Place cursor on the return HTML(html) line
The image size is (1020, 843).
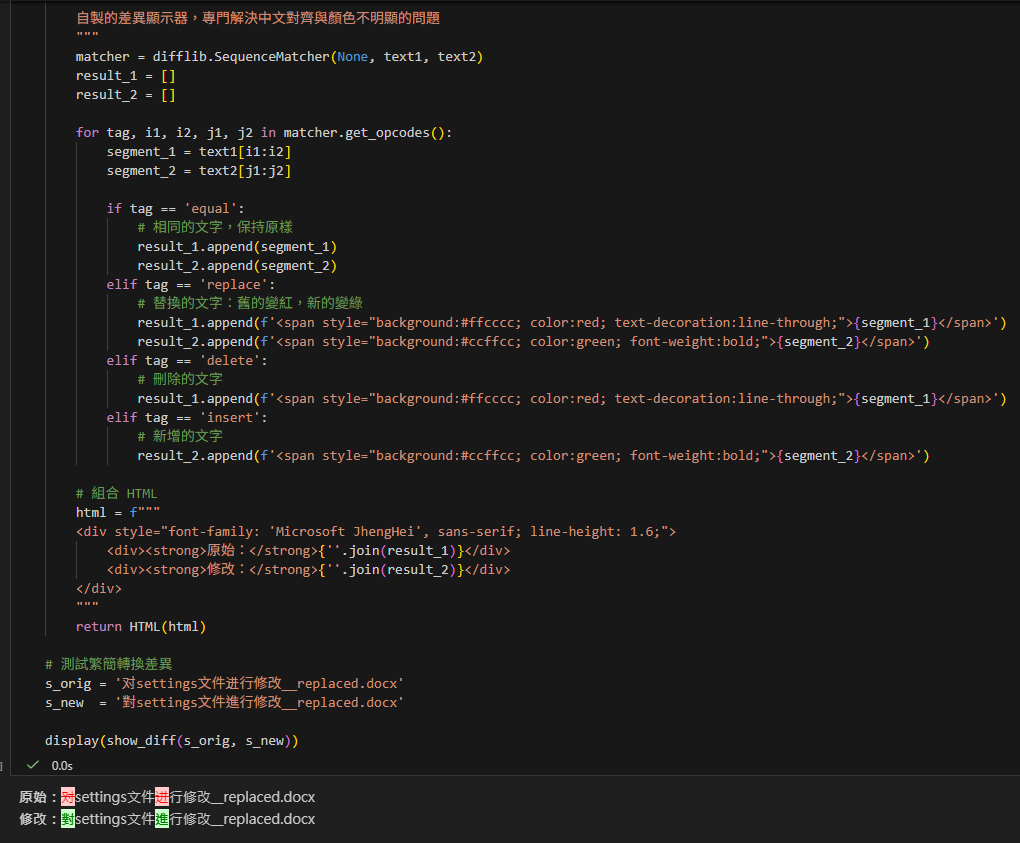tap(140, 626)
